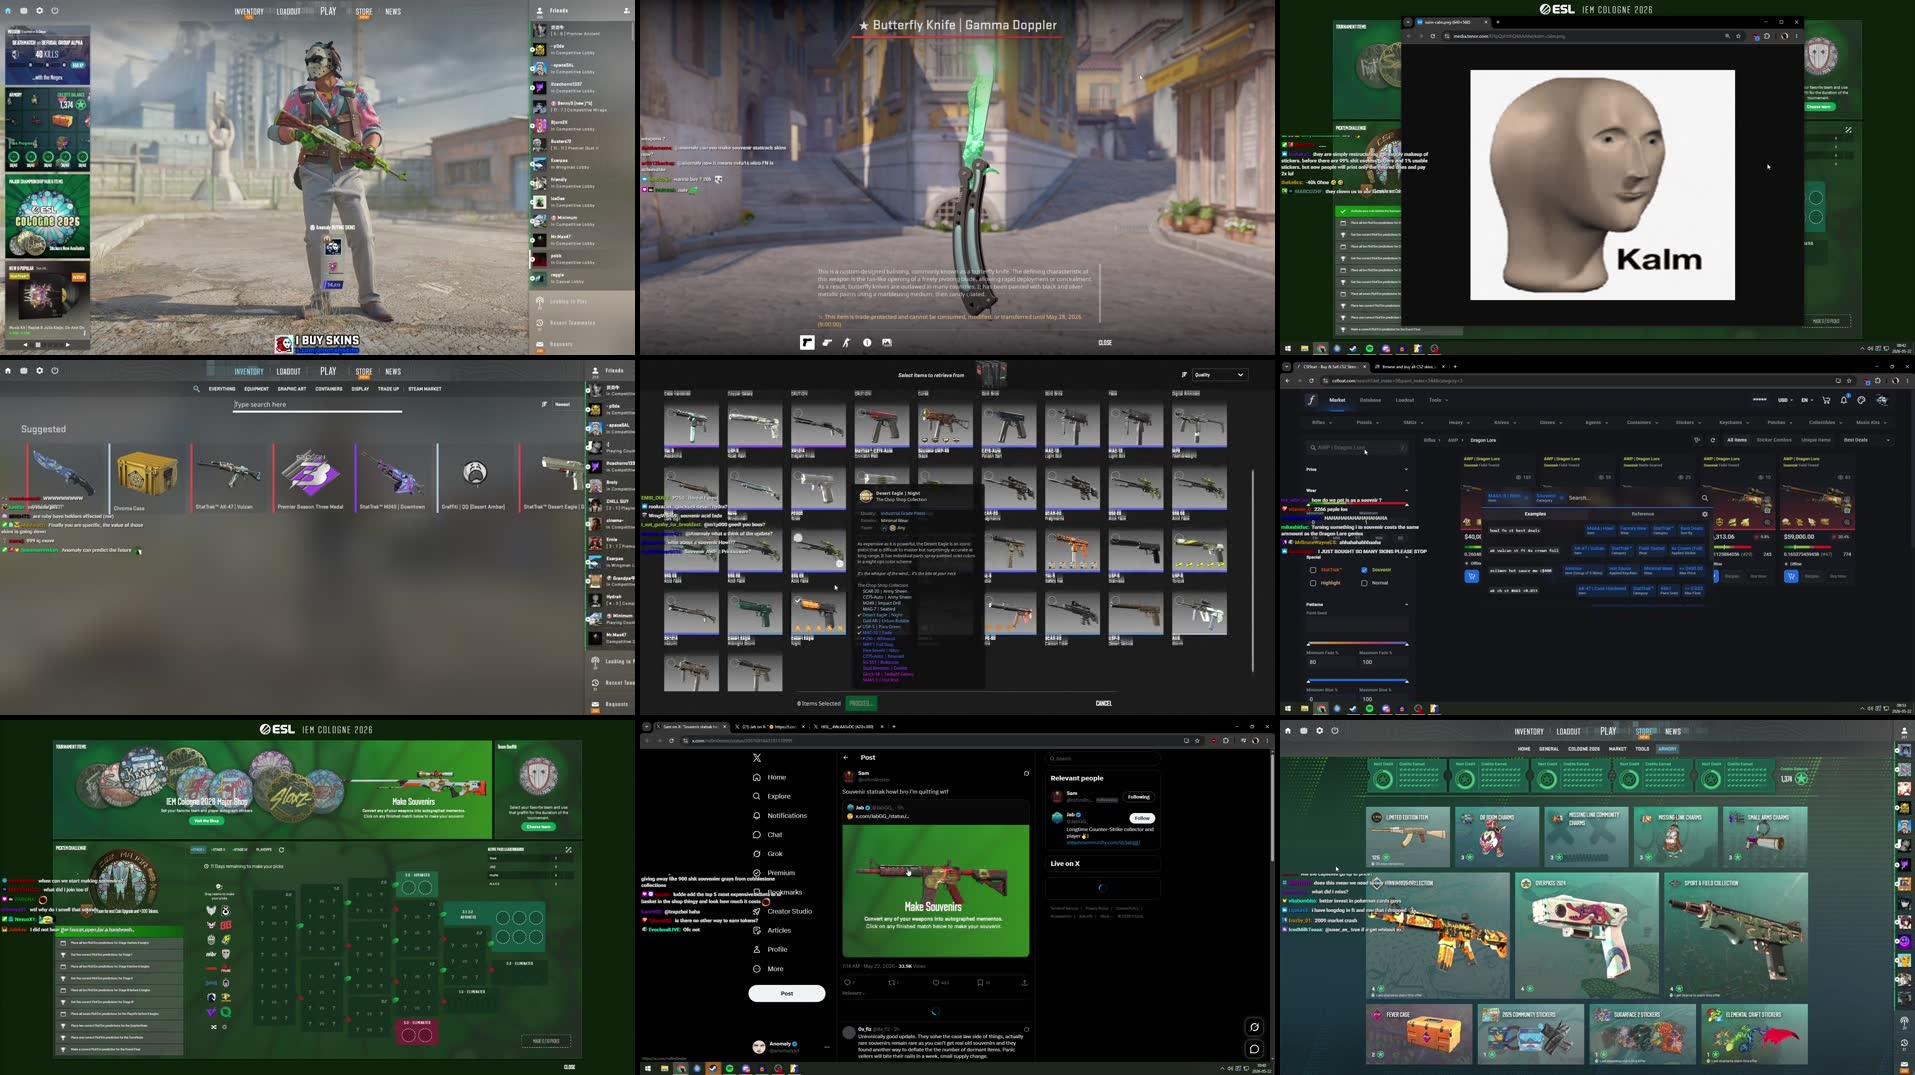Open COLOGNE 2026 tab in CS2 store
Image resolution: width=1915 pixels, height=1075 pixels.
pyautogui.click(x=1584, y=749)
